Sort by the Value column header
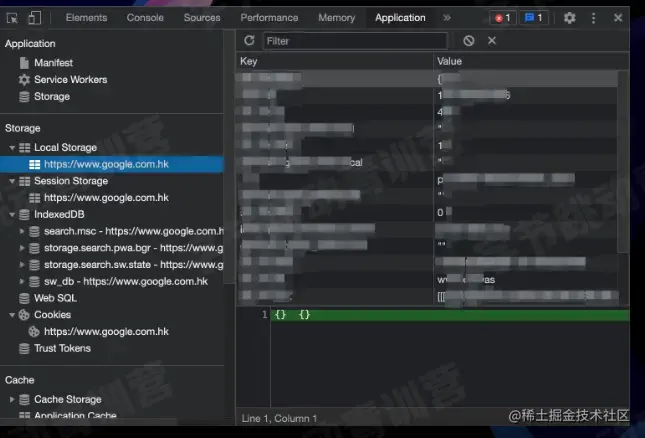The image size is (645, 438). (x=531, y=61)
